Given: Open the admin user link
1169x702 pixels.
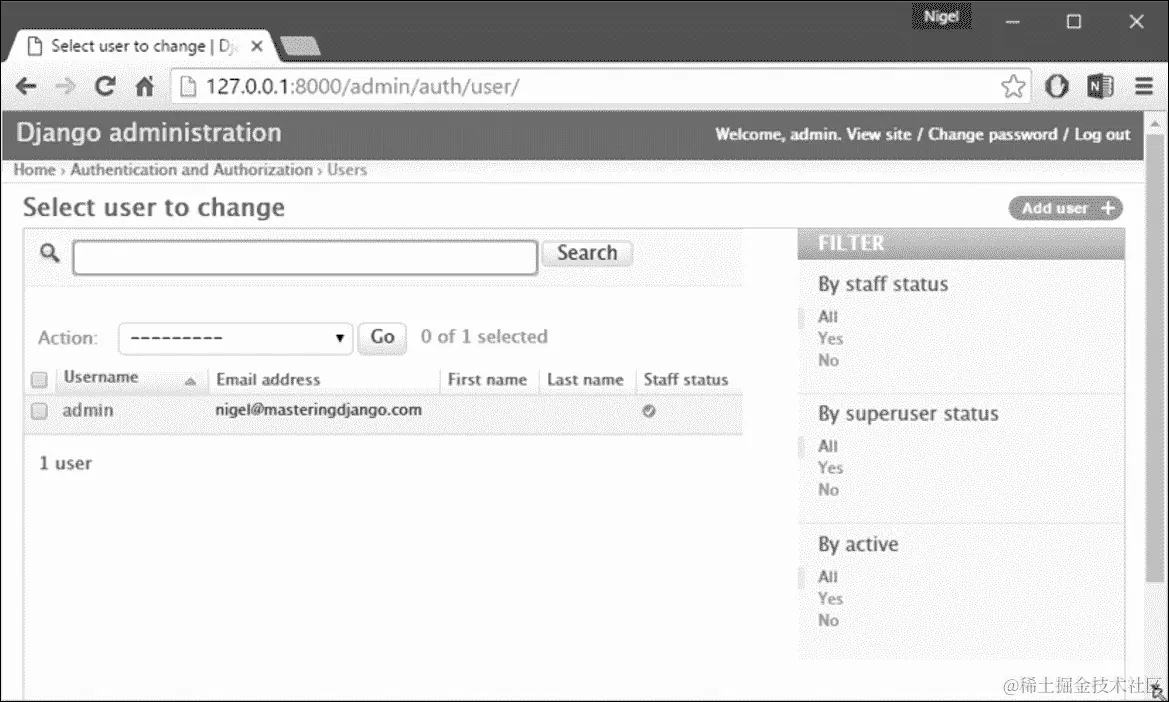Looking at the screenshot, I should [88, 411].
